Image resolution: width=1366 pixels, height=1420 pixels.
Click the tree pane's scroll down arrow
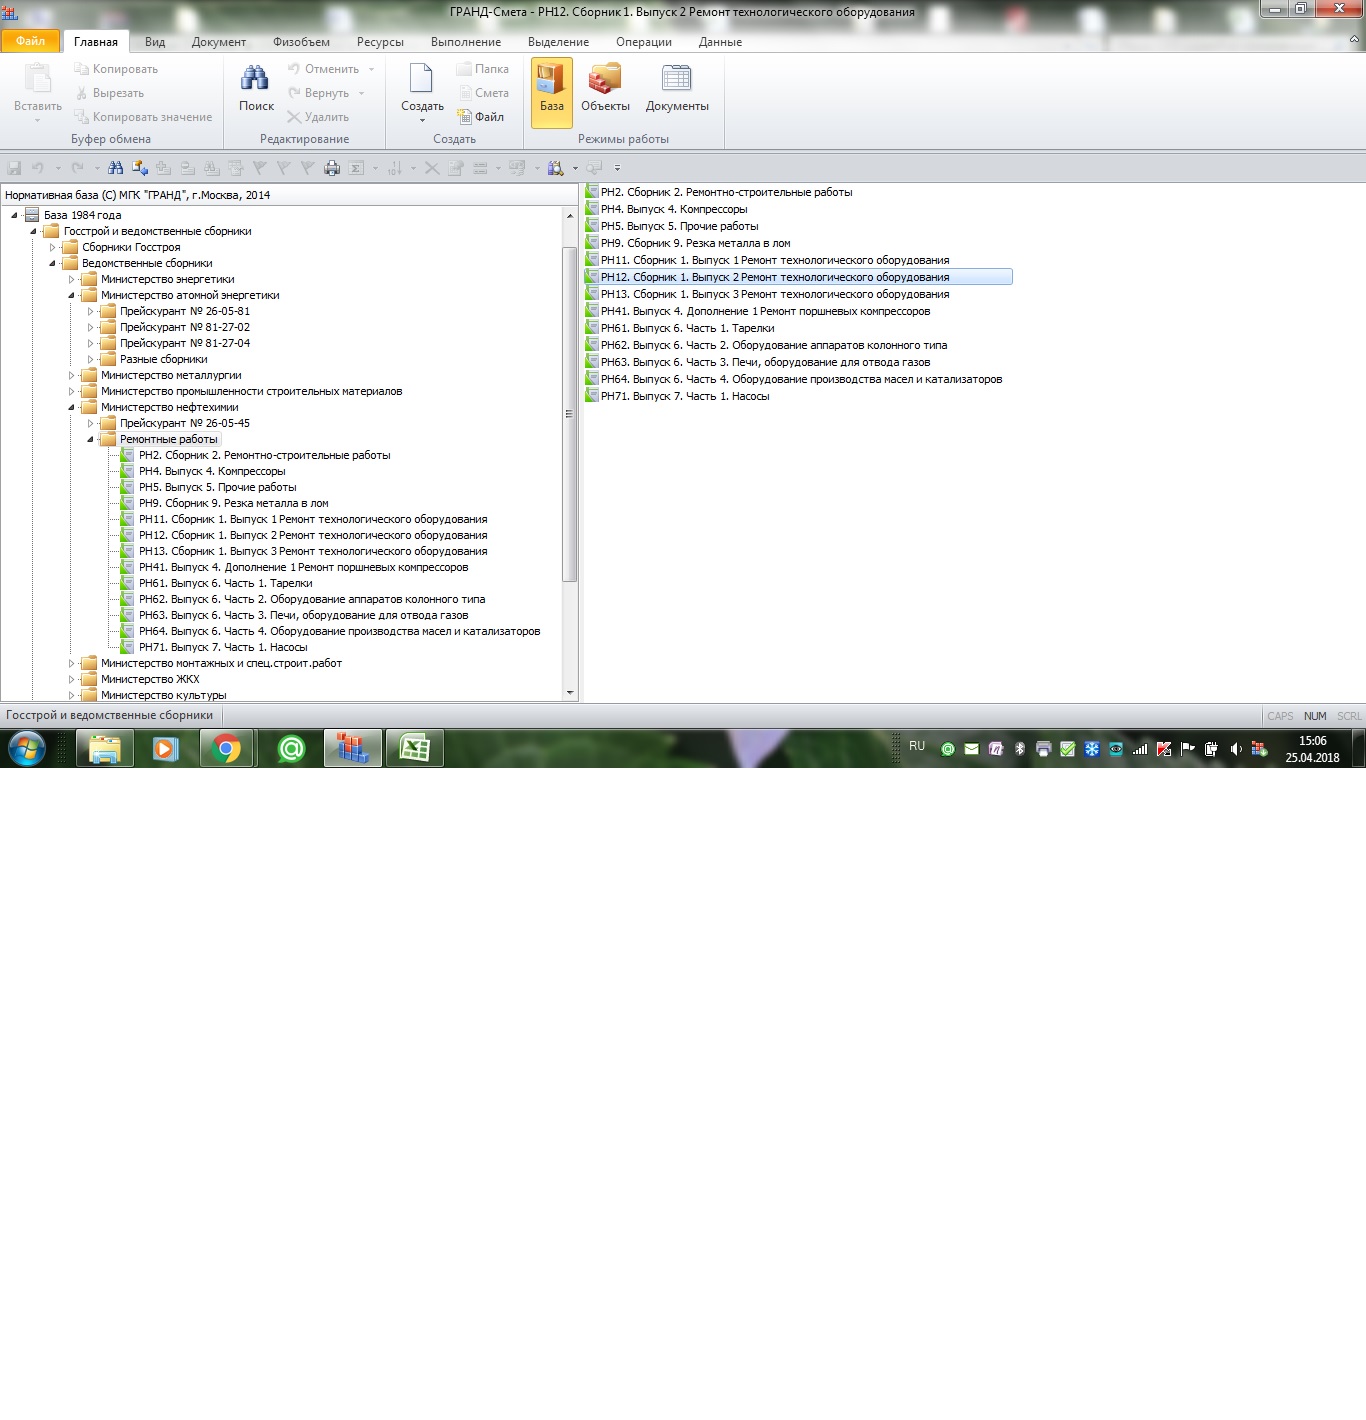coord(570,692)
